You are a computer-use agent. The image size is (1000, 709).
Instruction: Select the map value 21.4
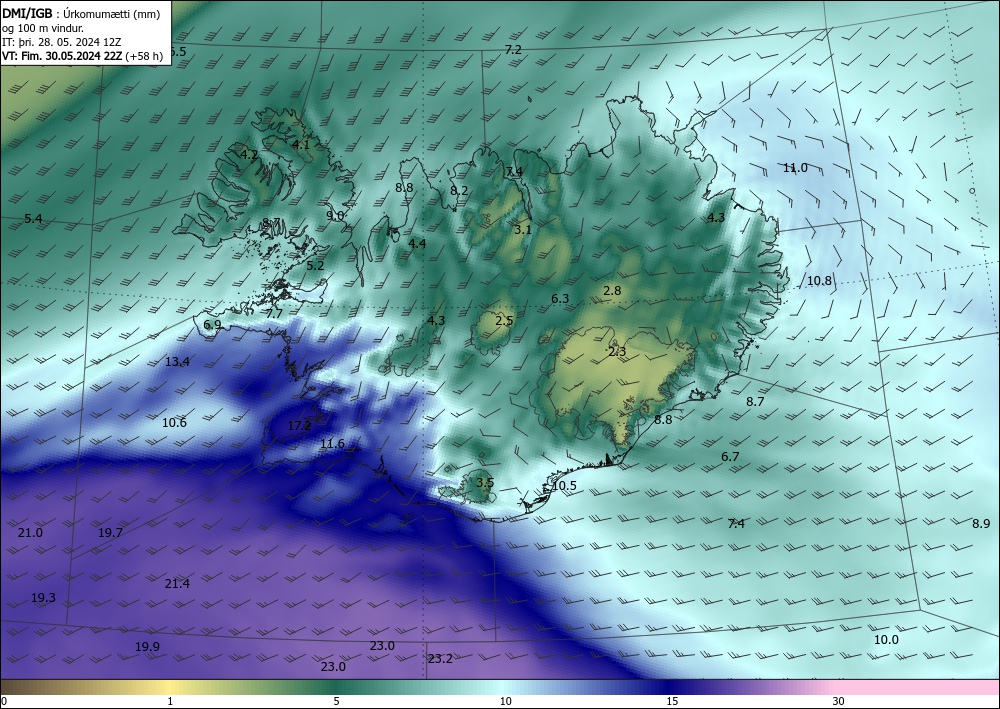point(177,583)
